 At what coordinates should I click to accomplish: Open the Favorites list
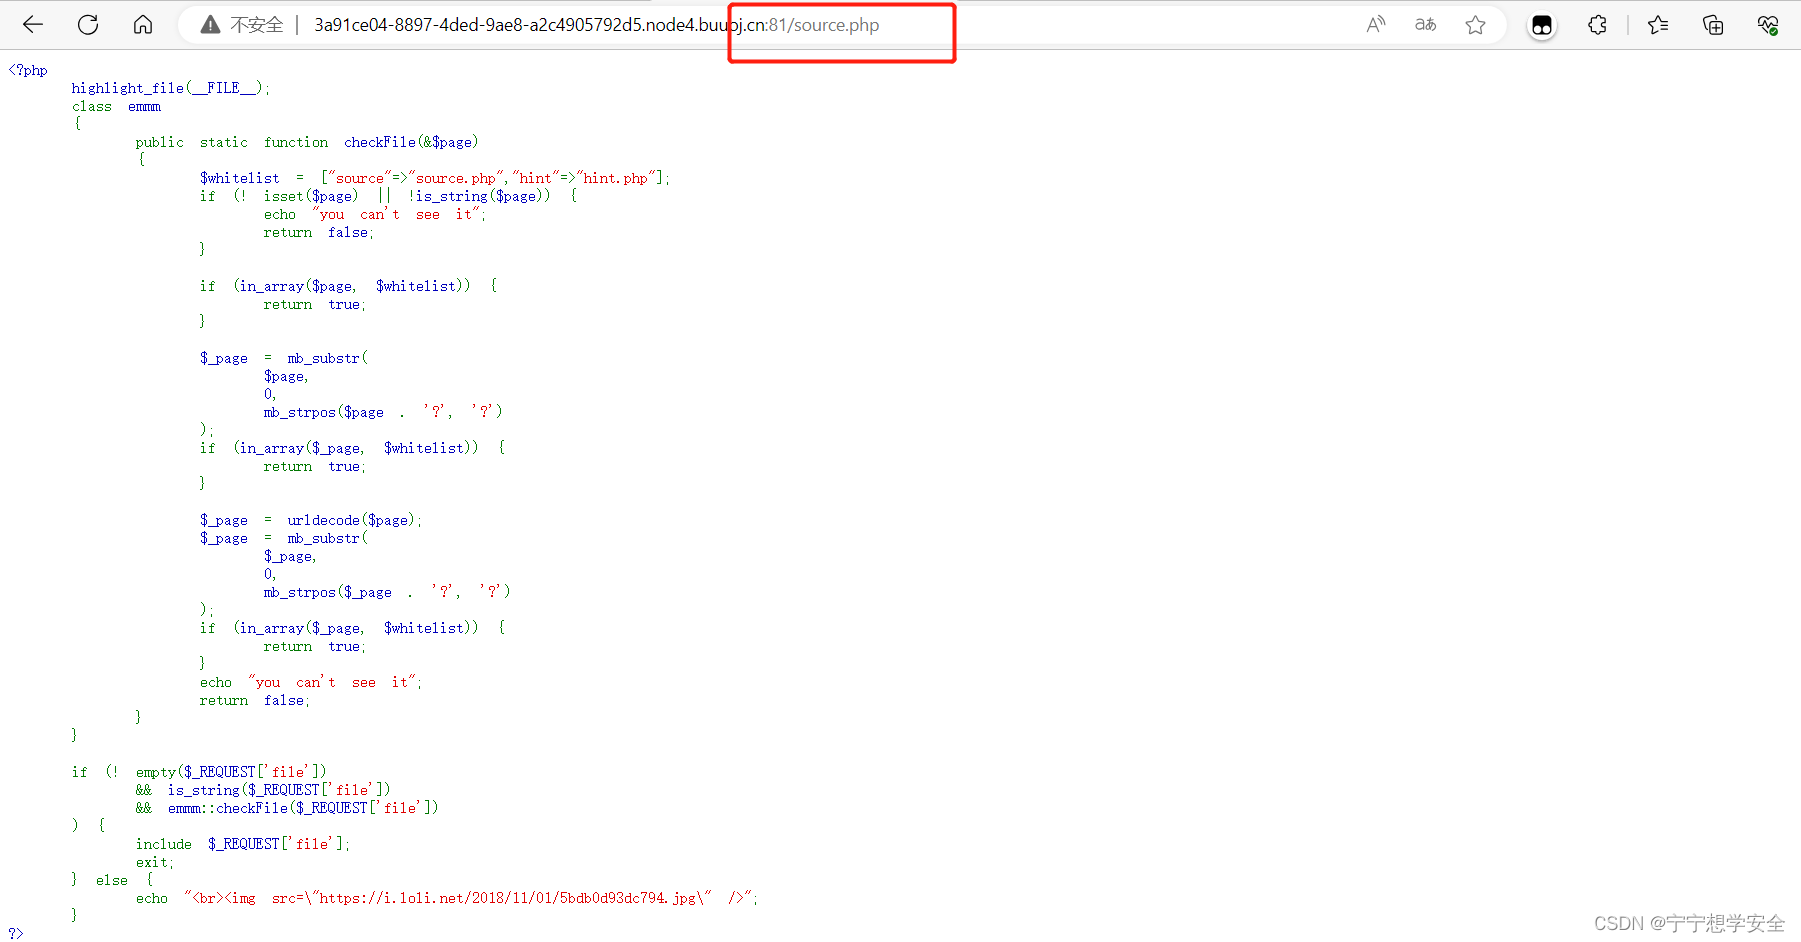(x=1658, y=25)
